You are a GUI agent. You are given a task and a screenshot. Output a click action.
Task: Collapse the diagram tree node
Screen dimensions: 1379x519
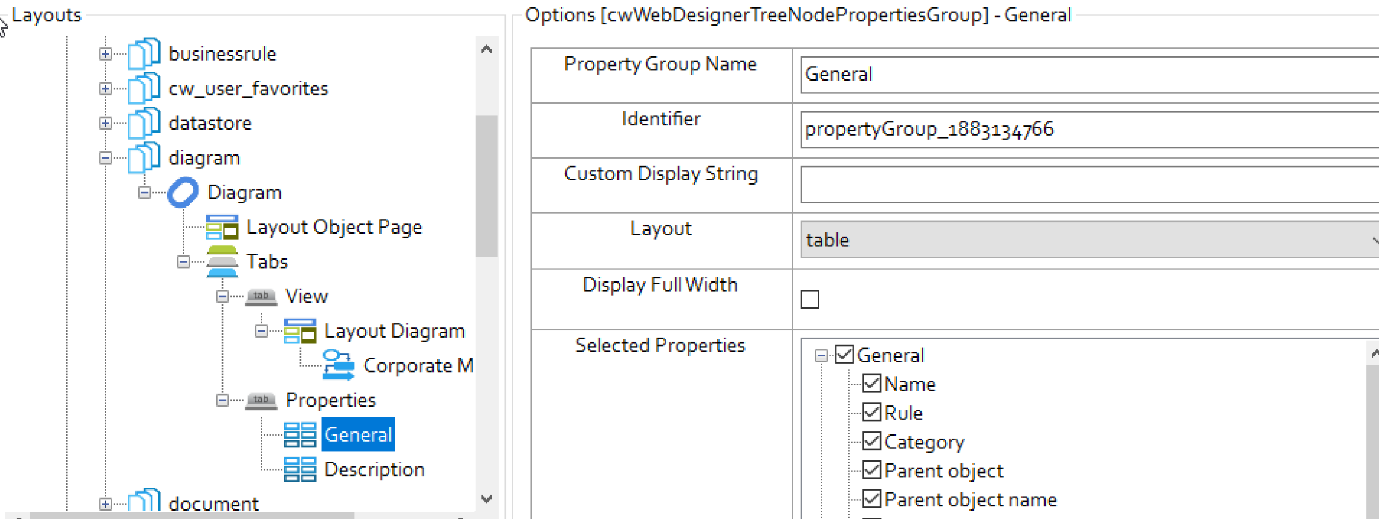tap(105, 158)
